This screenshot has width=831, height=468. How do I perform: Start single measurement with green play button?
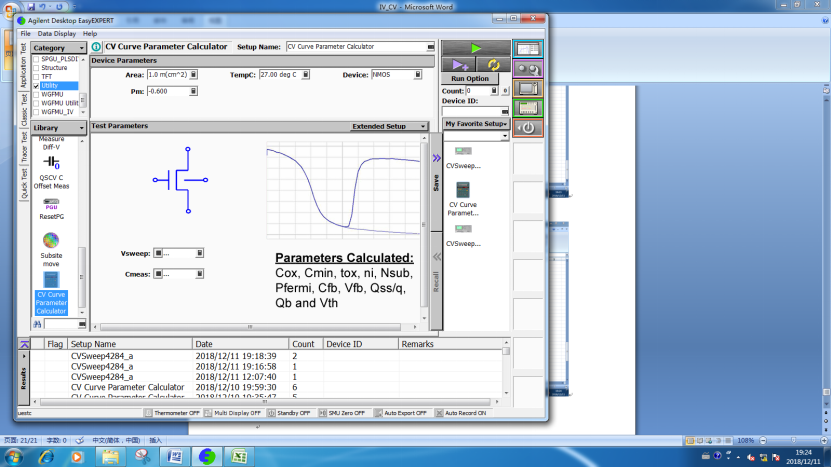[475, 48]
